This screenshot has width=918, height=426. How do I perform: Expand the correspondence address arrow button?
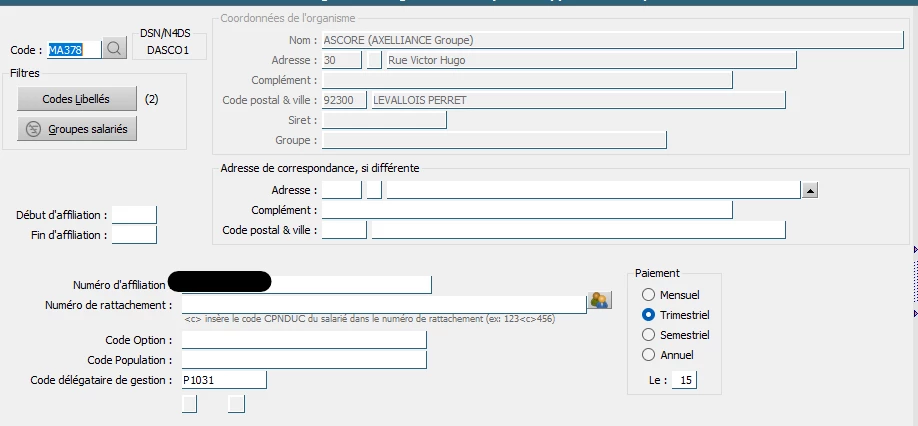810,190
